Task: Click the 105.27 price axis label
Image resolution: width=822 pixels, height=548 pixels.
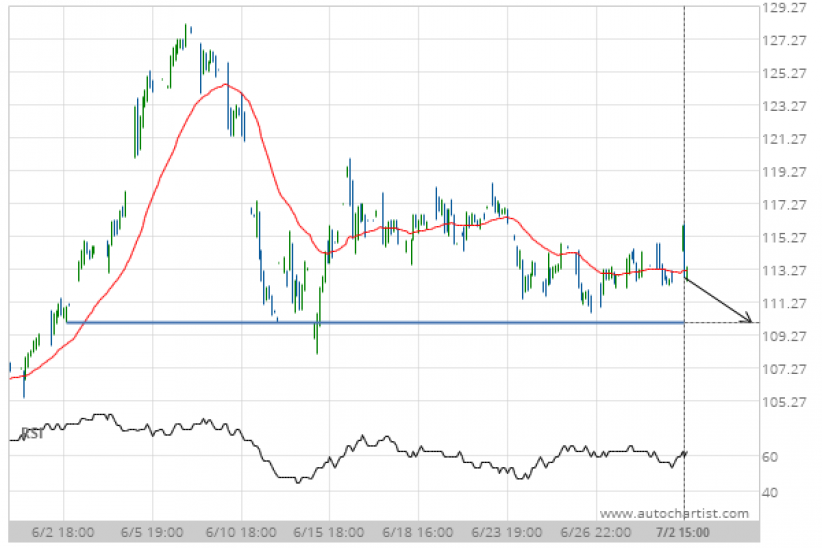Action: point(784,402)
